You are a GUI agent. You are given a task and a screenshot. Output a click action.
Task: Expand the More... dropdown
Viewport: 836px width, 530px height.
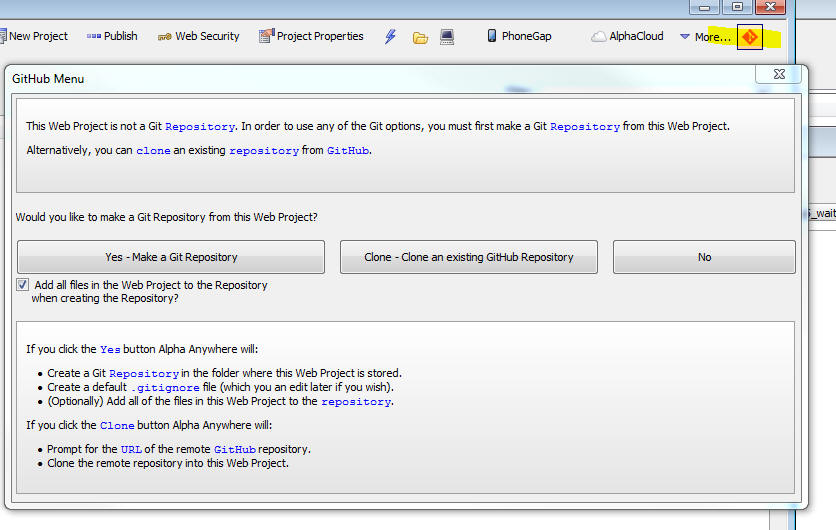coord(705,37)
